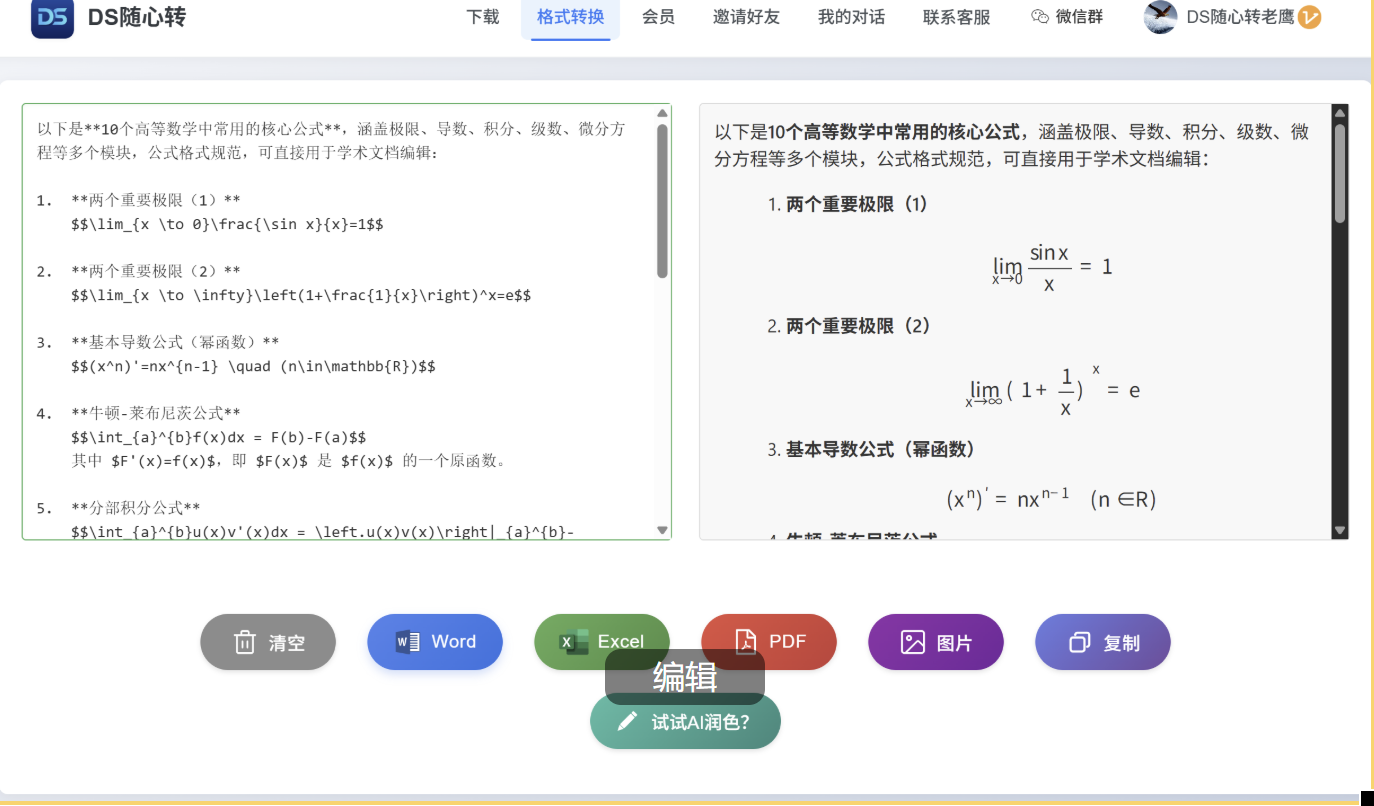
Task: Click the source editor scrollbar thumb
Action: [662, 200]
